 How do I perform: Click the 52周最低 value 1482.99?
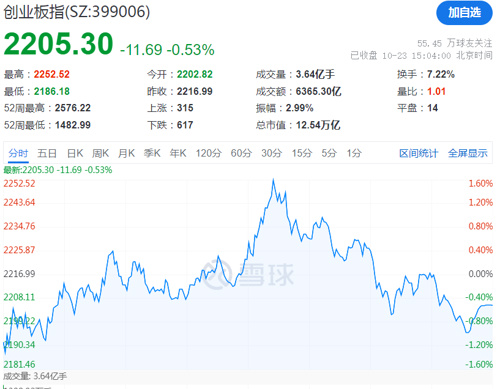tap(73, 125)
